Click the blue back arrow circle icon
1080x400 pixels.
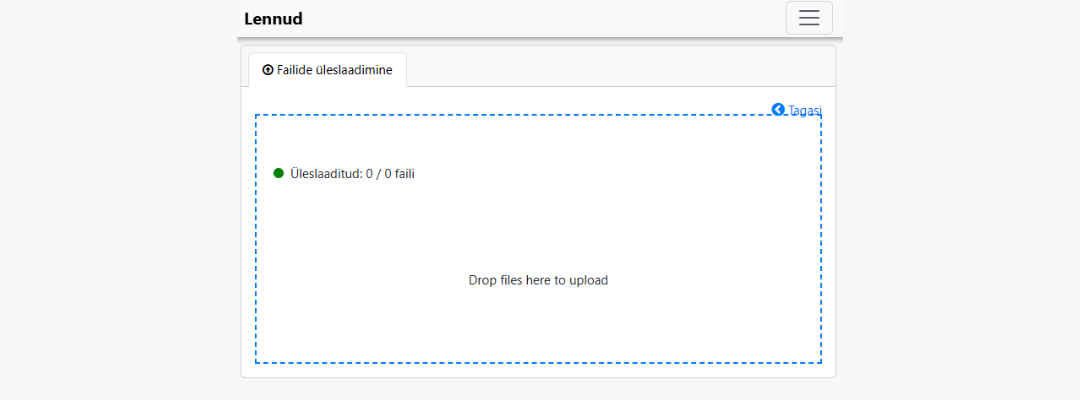(778, 109)
